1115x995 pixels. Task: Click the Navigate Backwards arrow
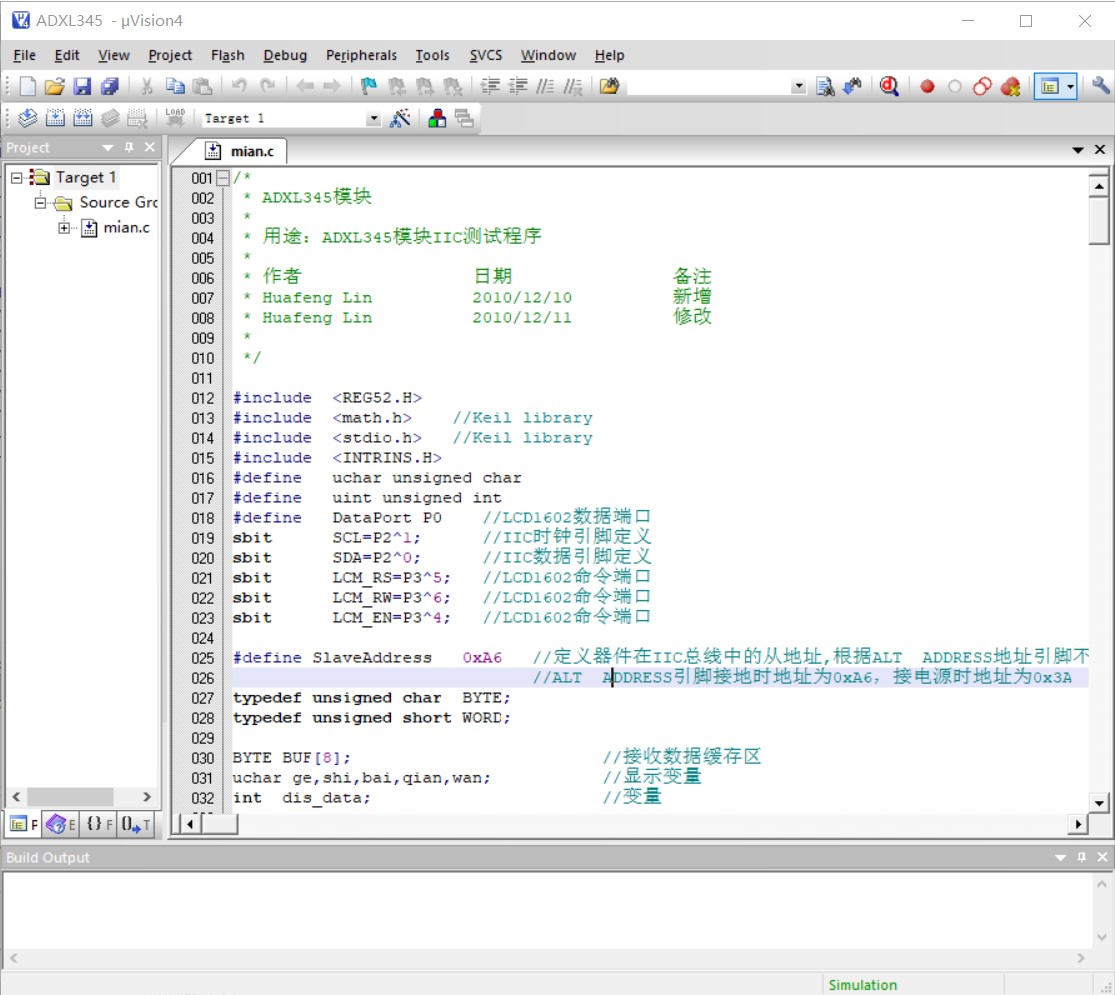click(304, 86)
